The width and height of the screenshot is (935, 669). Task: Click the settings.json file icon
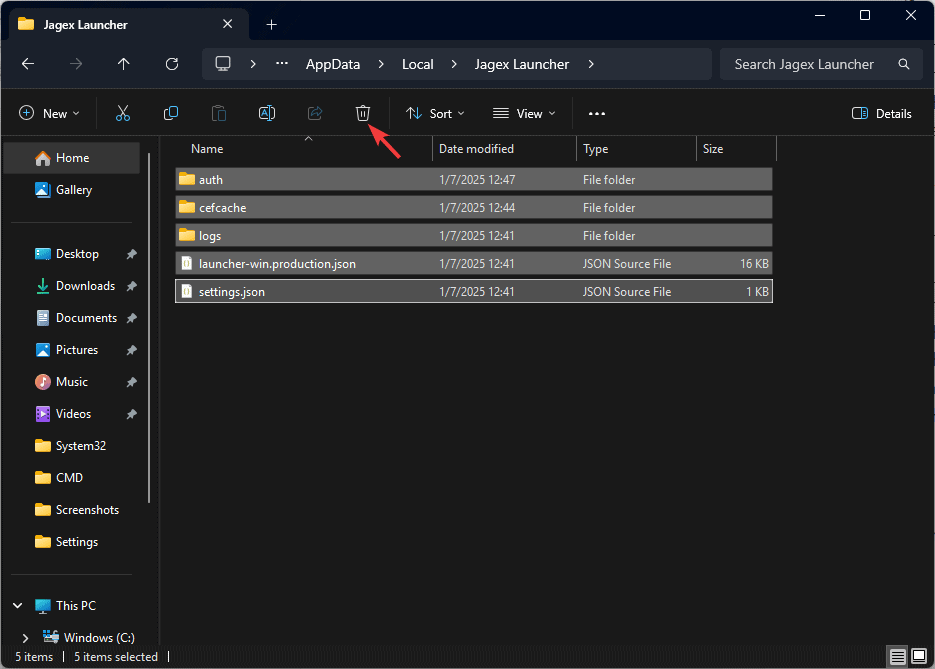tap(187, 291)
